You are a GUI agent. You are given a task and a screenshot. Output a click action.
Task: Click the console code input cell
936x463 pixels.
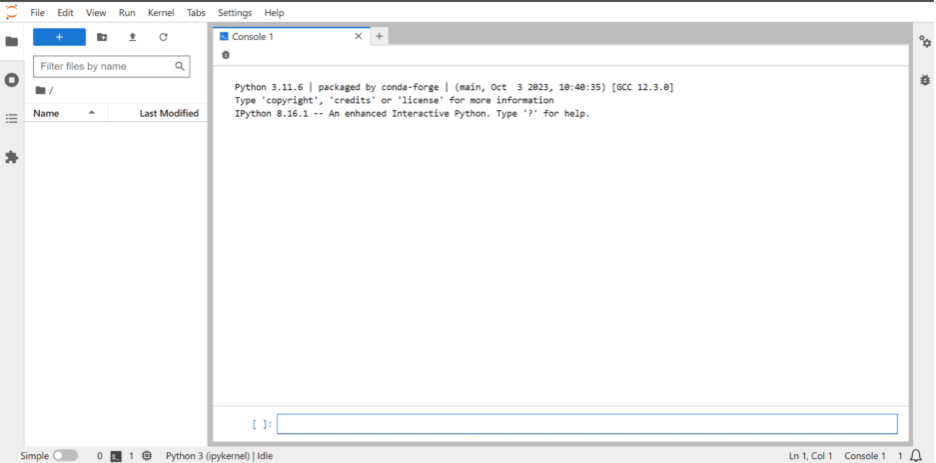click(x=587, y=424)
